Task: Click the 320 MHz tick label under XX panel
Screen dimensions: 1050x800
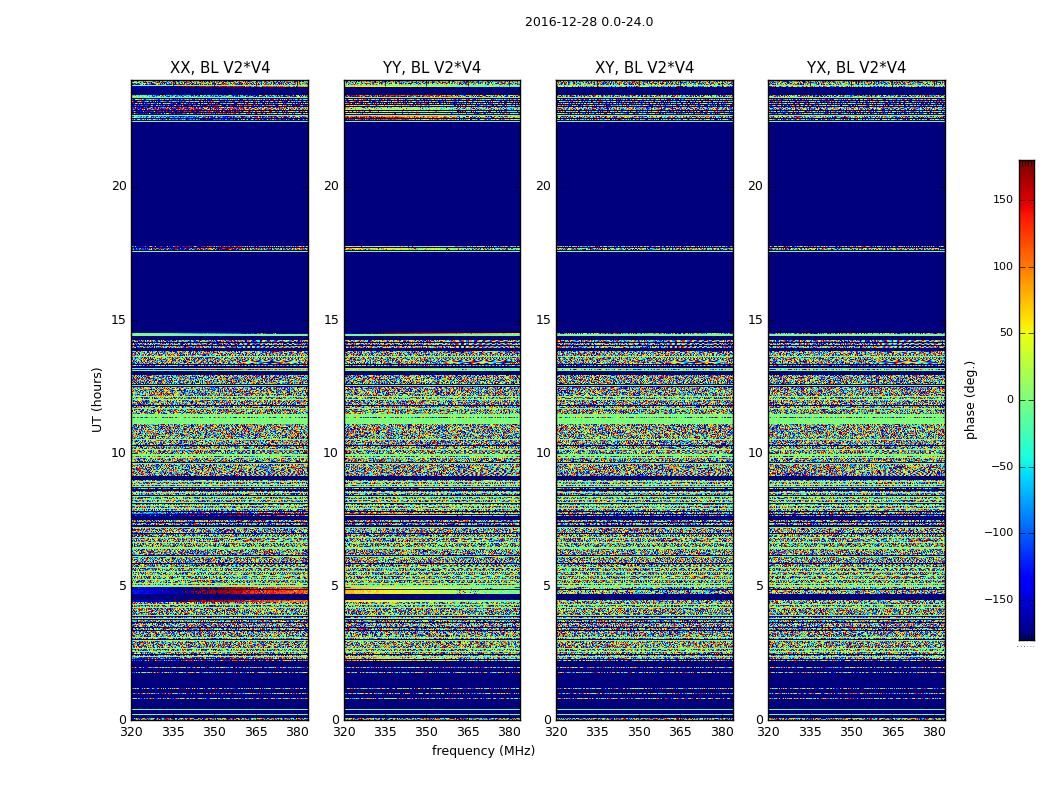Action: pyautogui.click(x=131, y=732)
